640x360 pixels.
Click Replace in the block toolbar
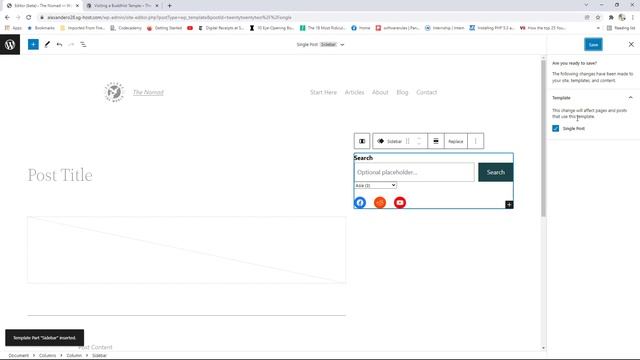pos(456,141)
